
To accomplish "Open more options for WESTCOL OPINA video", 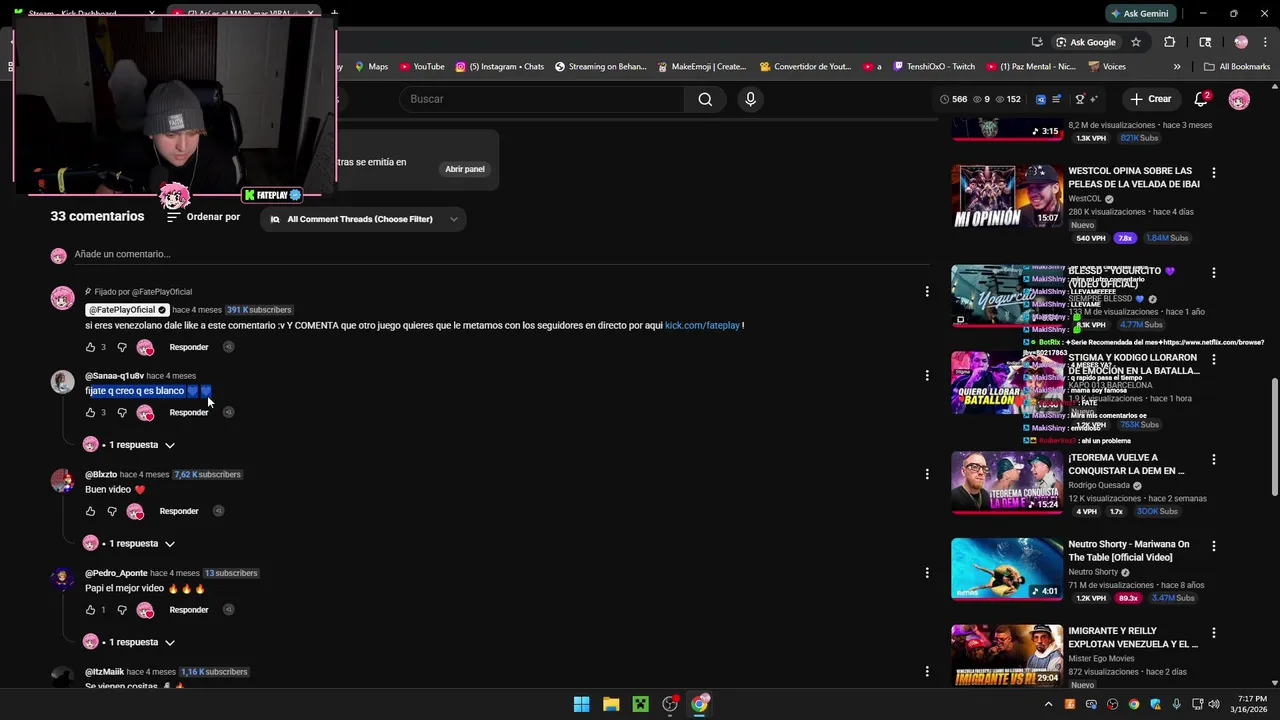I will (x=1214, y=173).
